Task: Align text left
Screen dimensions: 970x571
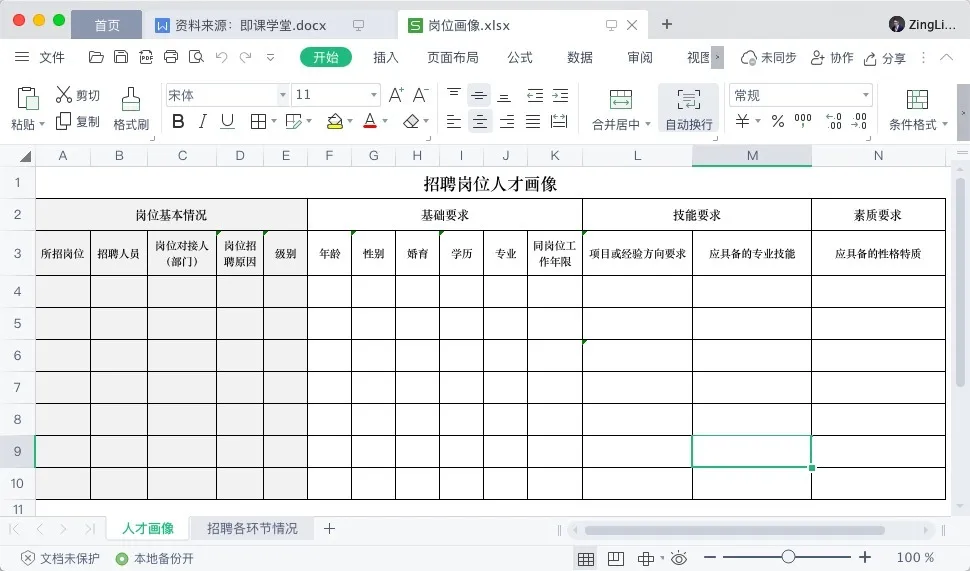Action: 453,121
